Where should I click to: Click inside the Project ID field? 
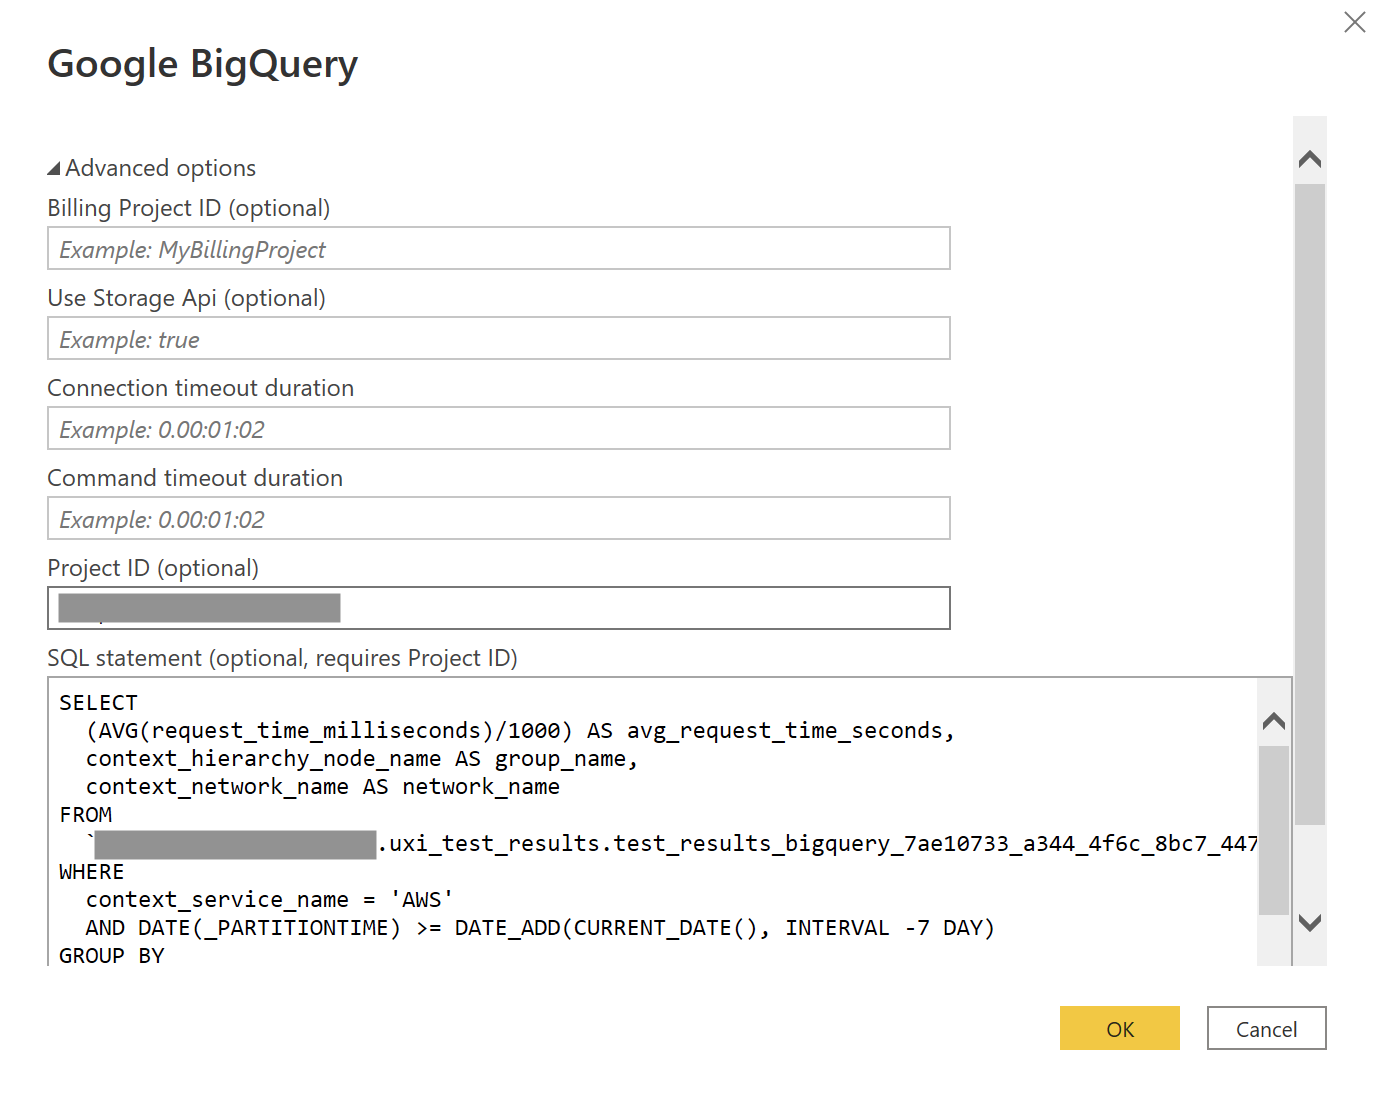click(498, 608)
